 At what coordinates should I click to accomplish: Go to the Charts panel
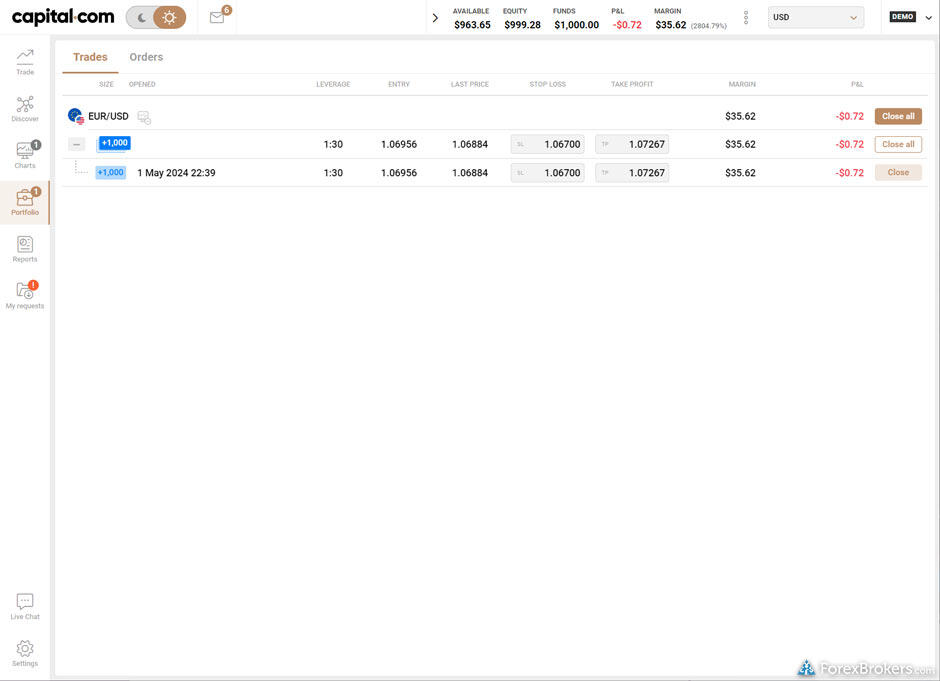click(25, 154)
